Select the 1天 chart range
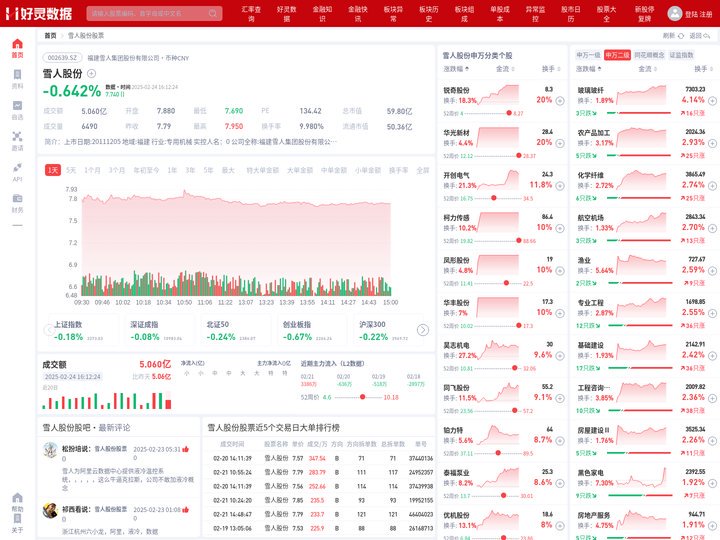The width and height of the screenshot is (720, 540). [53, 170]
